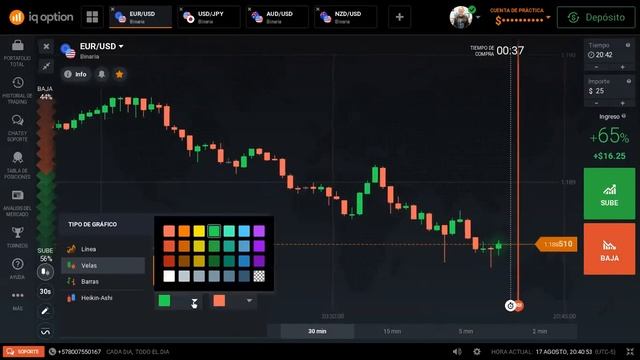The height and width of the screenshot is (360, 640).
Task: Mute sound with speaker icon
Action: tap(457, 351)
